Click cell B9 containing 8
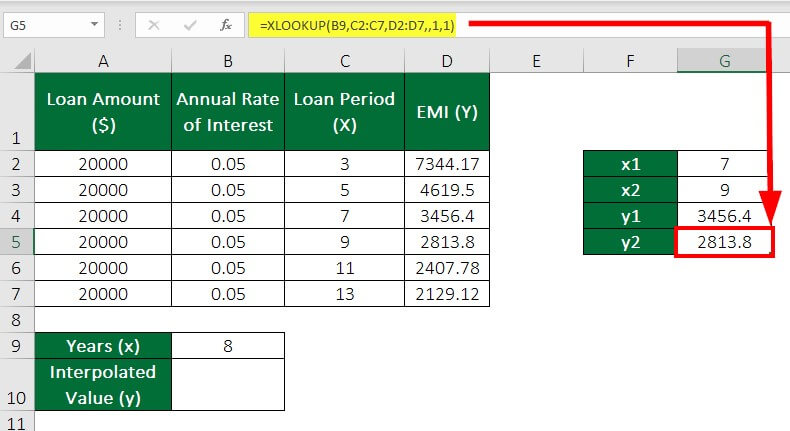The width and height of the screenshot is (790, 431). click(x=228, y=346)
